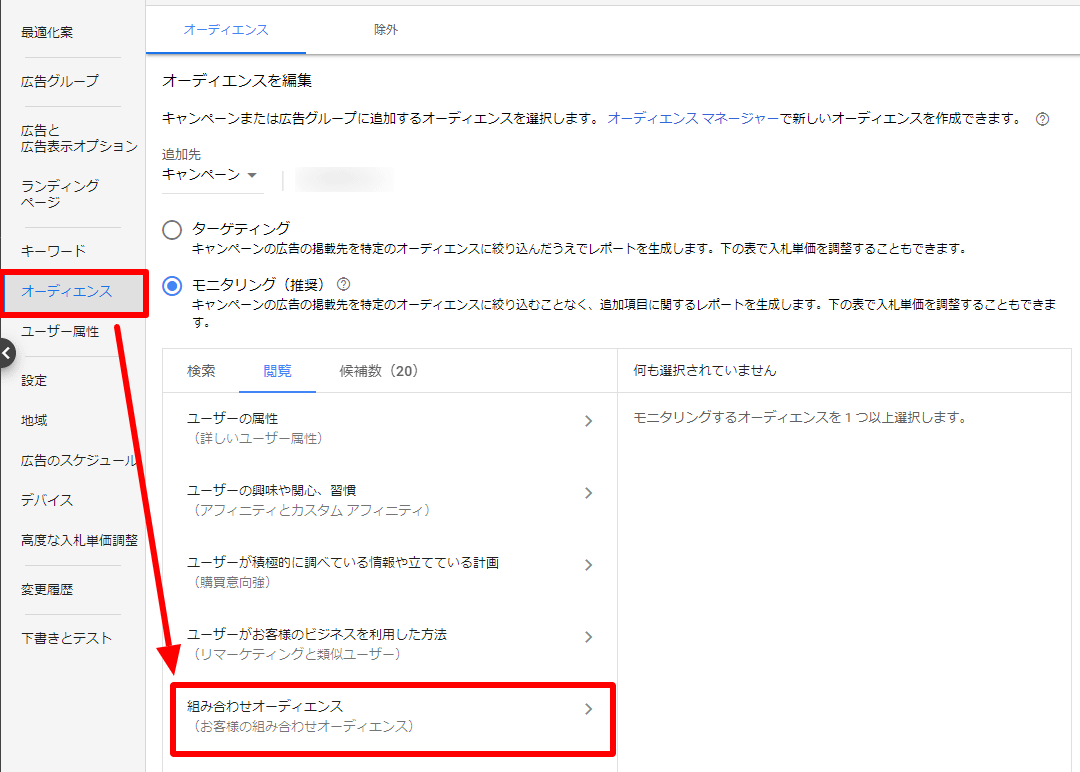Click the help icon beside オーディエンス マネージャー text
The width and height of the screenshot is (1080, 772).
tap(1042, 119)
